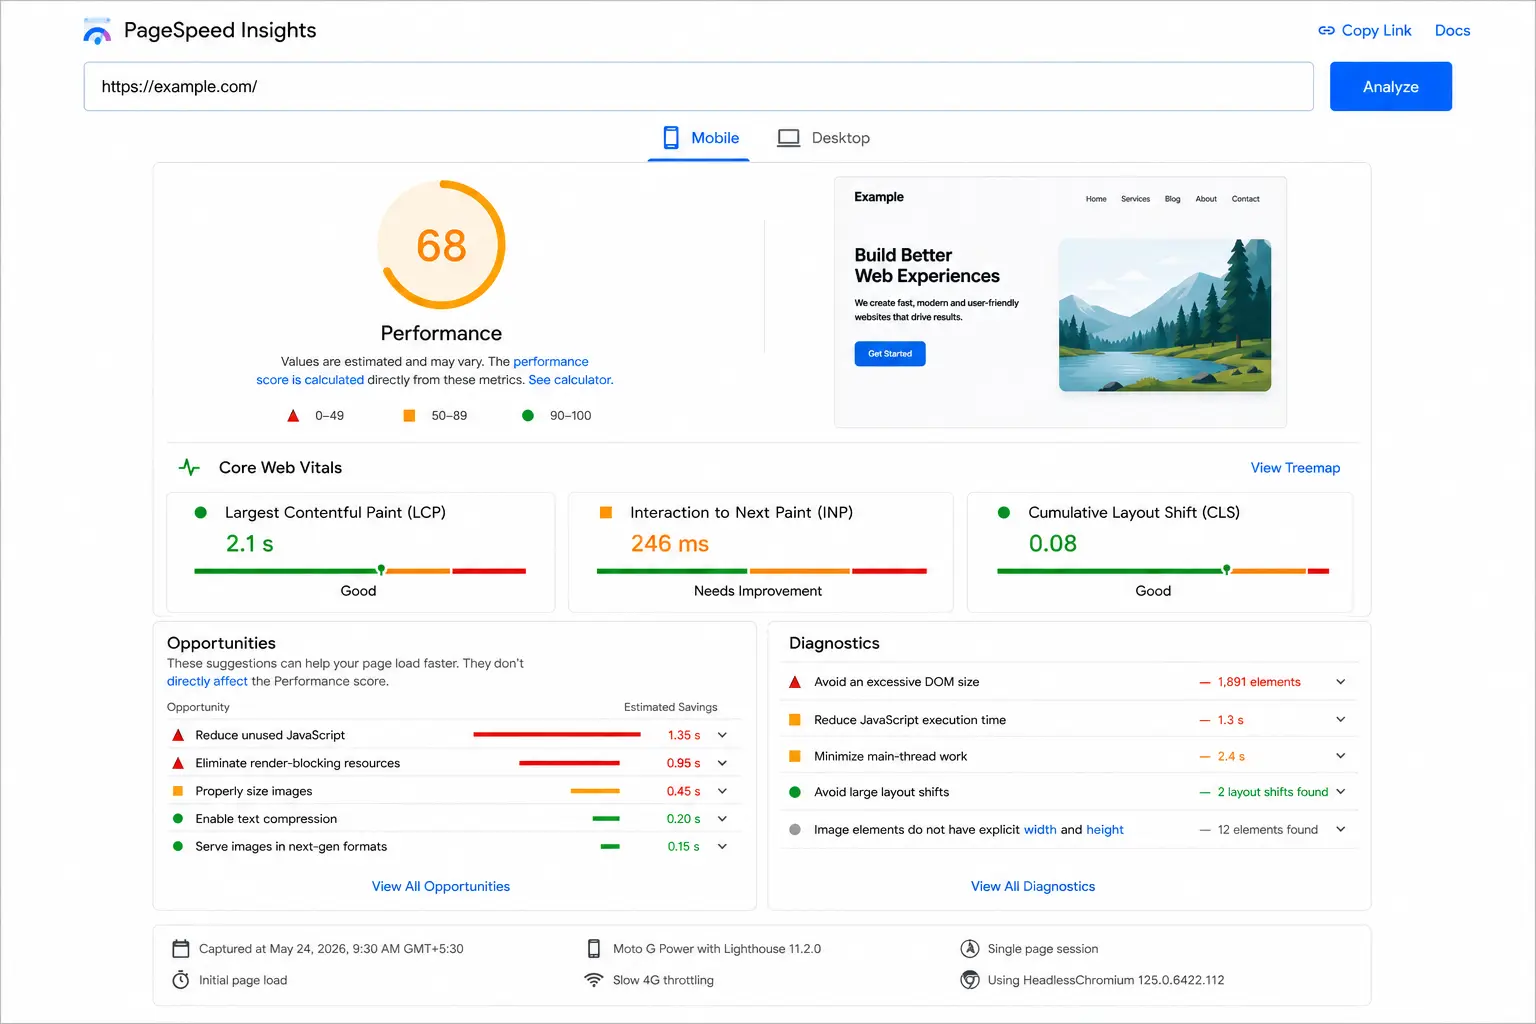
Task: Click the red triangle beside Reduce unused JavaScript
Action: click(x=178, y=735)
